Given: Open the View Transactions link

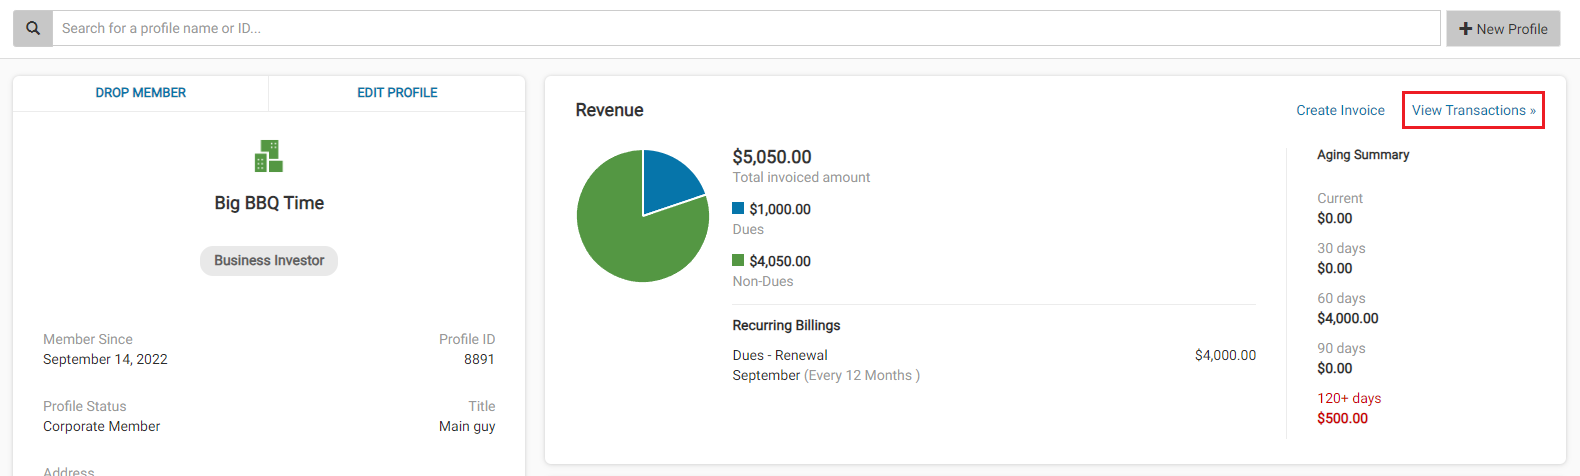Looking at the screenshot, I should (x=1474, y=110).
